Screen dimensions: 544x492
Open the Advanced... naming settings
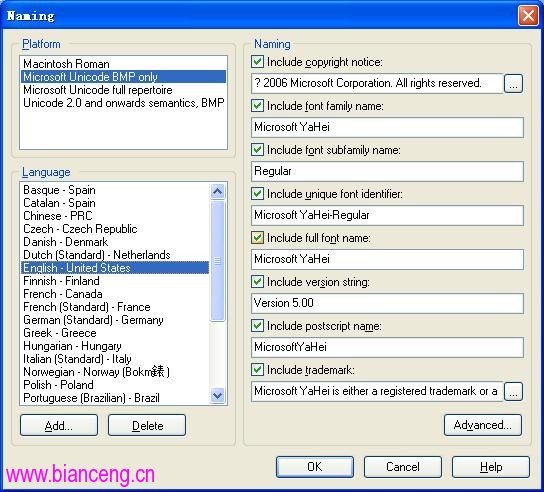pyautogui.click(x=483, y=425)
